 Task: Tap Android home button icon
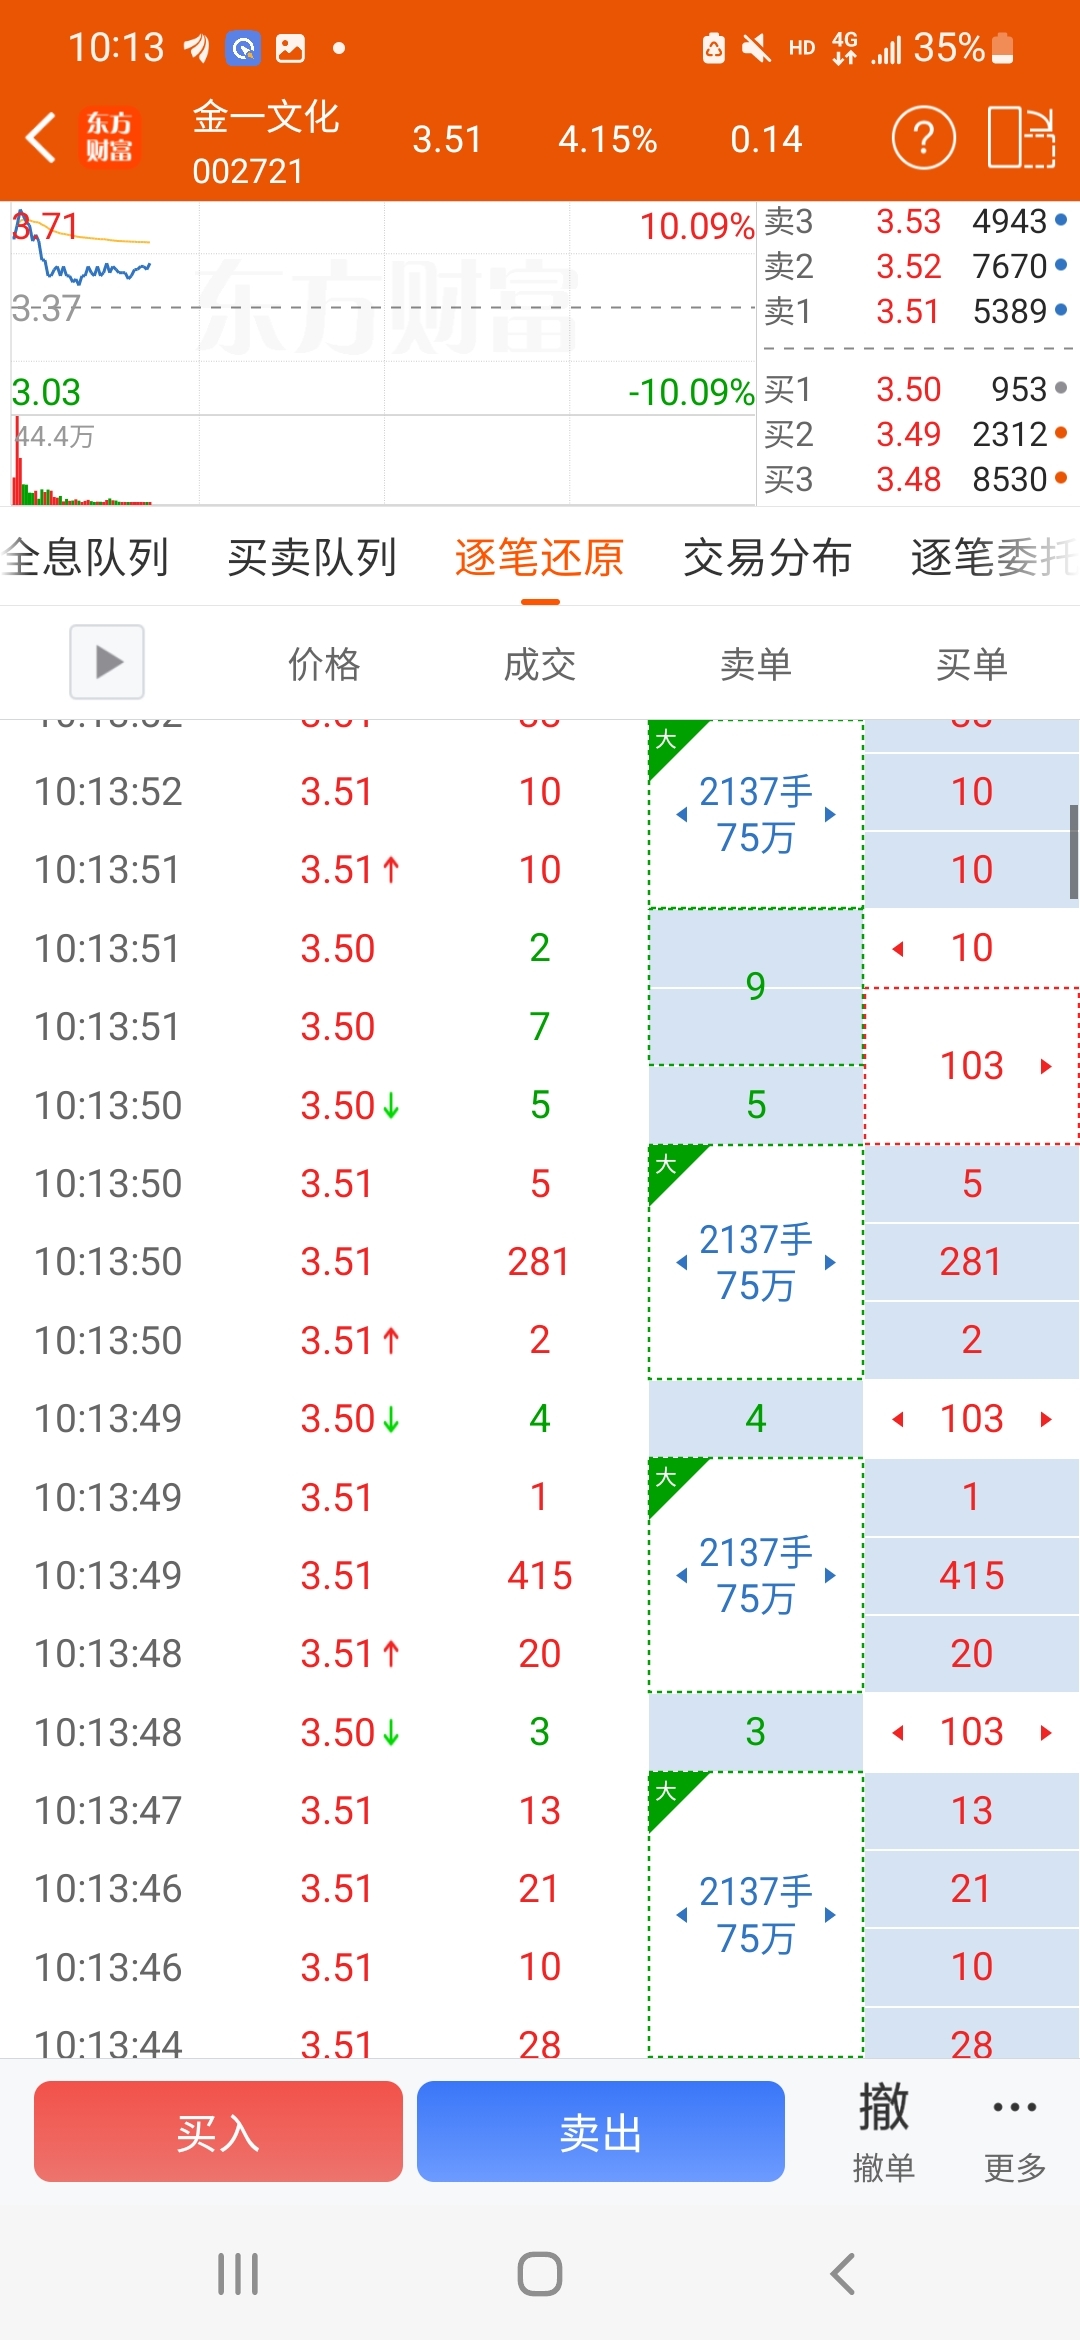540,2274
